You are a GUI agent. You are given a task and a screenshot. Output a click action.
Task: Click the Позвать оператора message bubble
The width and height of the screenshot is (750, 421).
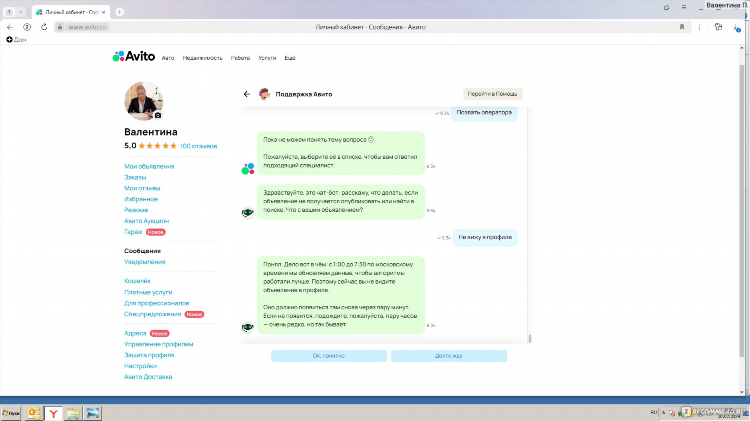click(x=484, y=113)
